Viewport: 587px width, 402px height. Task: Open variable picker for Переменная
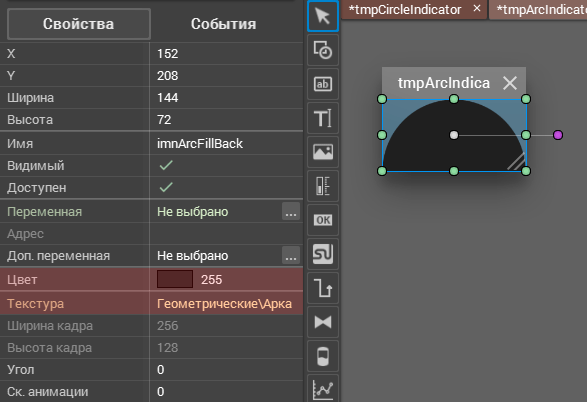pyautogui.click(x=291, y=211)
